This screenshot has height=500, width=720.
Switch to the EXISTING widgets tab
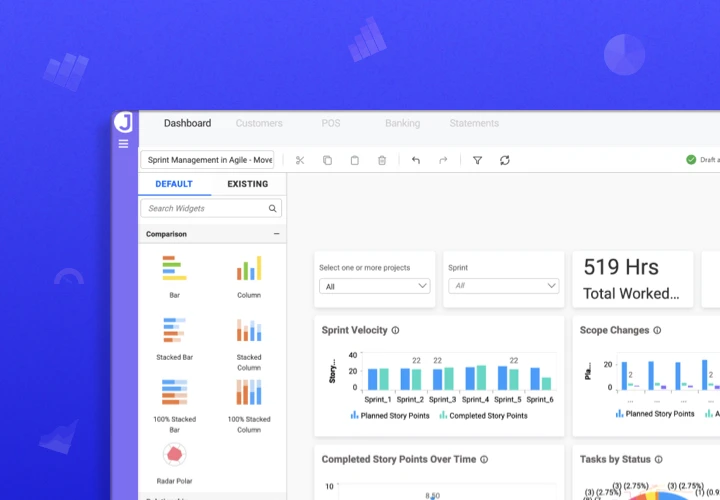pyautogui.click(x=247, y=184)
